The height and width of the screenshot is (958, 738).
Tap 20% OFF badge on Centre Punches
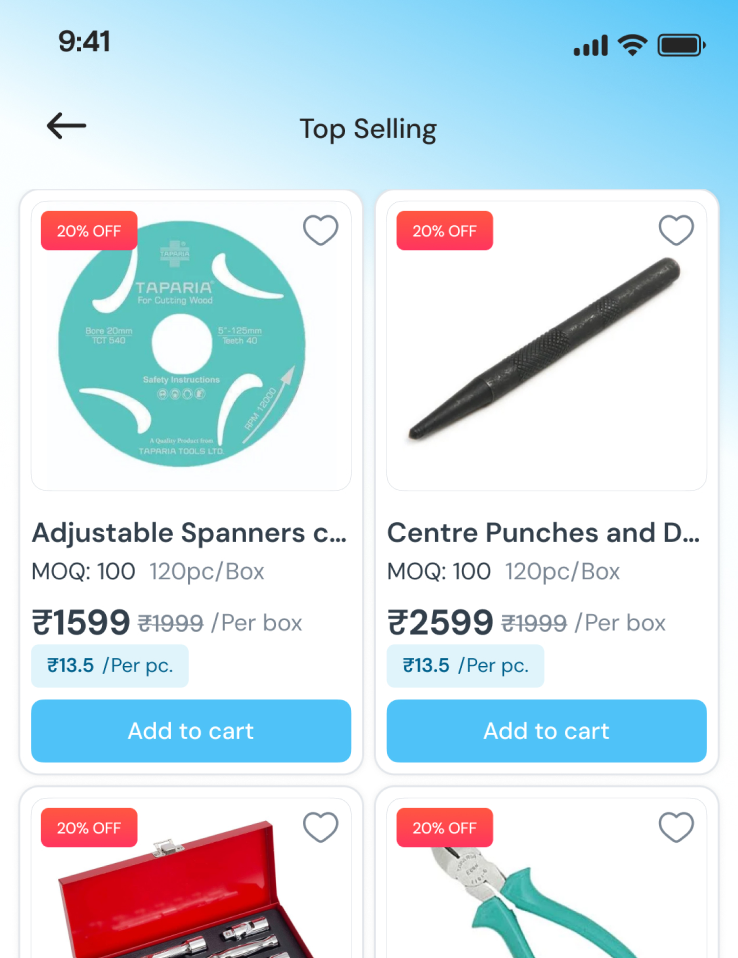[445, 231]
